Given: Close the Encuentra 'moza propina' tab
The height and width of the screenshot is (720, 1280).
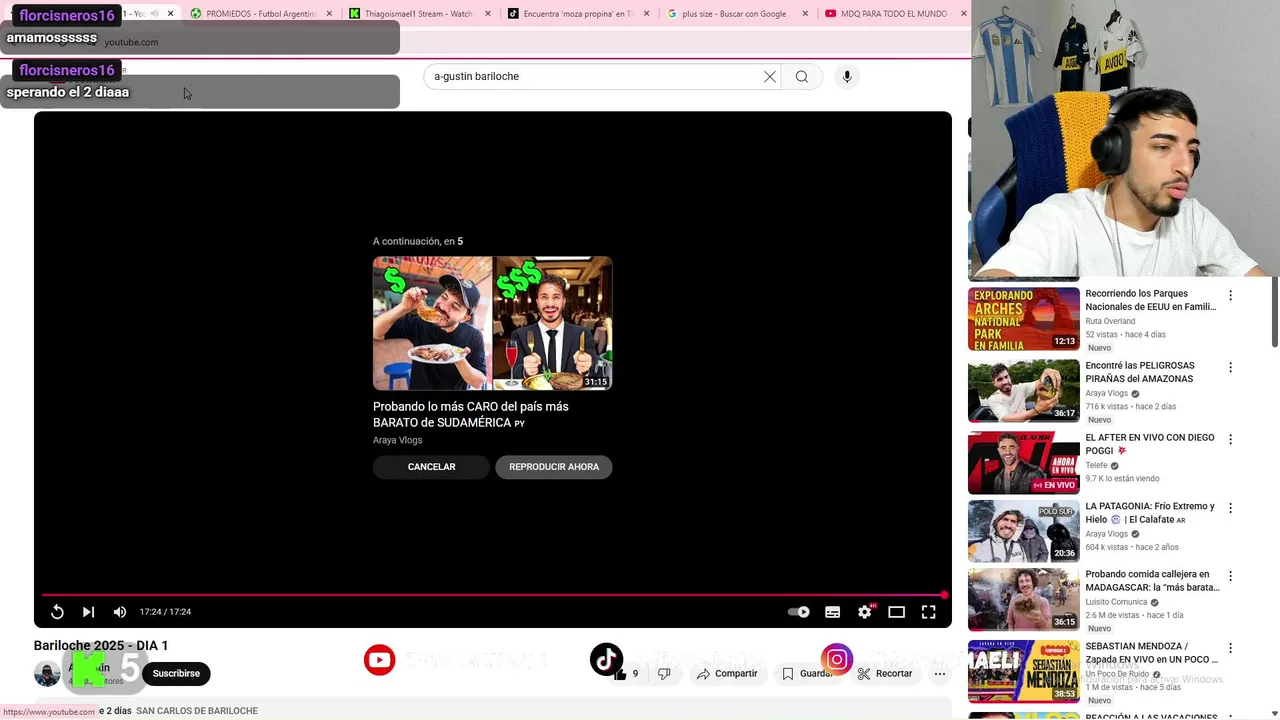Looking at the screenshot, I should [647, 14].
